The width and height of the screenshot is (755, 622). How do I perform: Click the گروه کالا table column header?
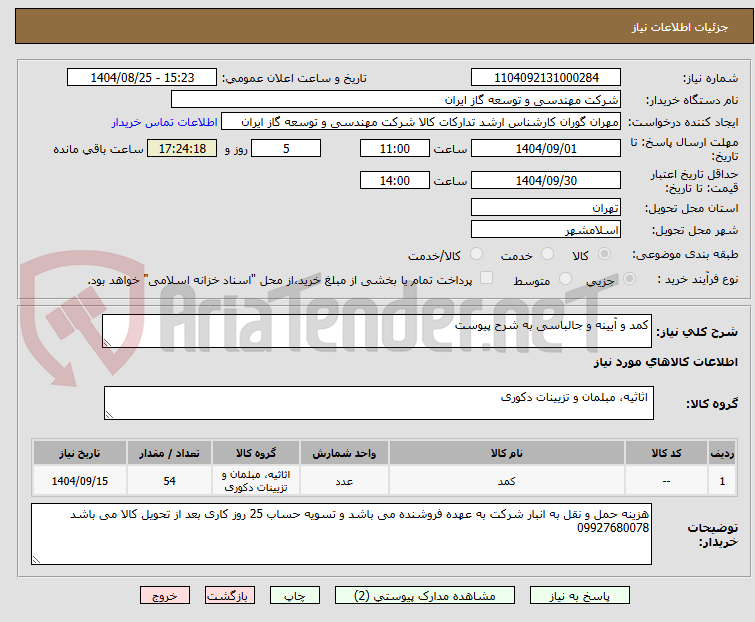(256, 453)
